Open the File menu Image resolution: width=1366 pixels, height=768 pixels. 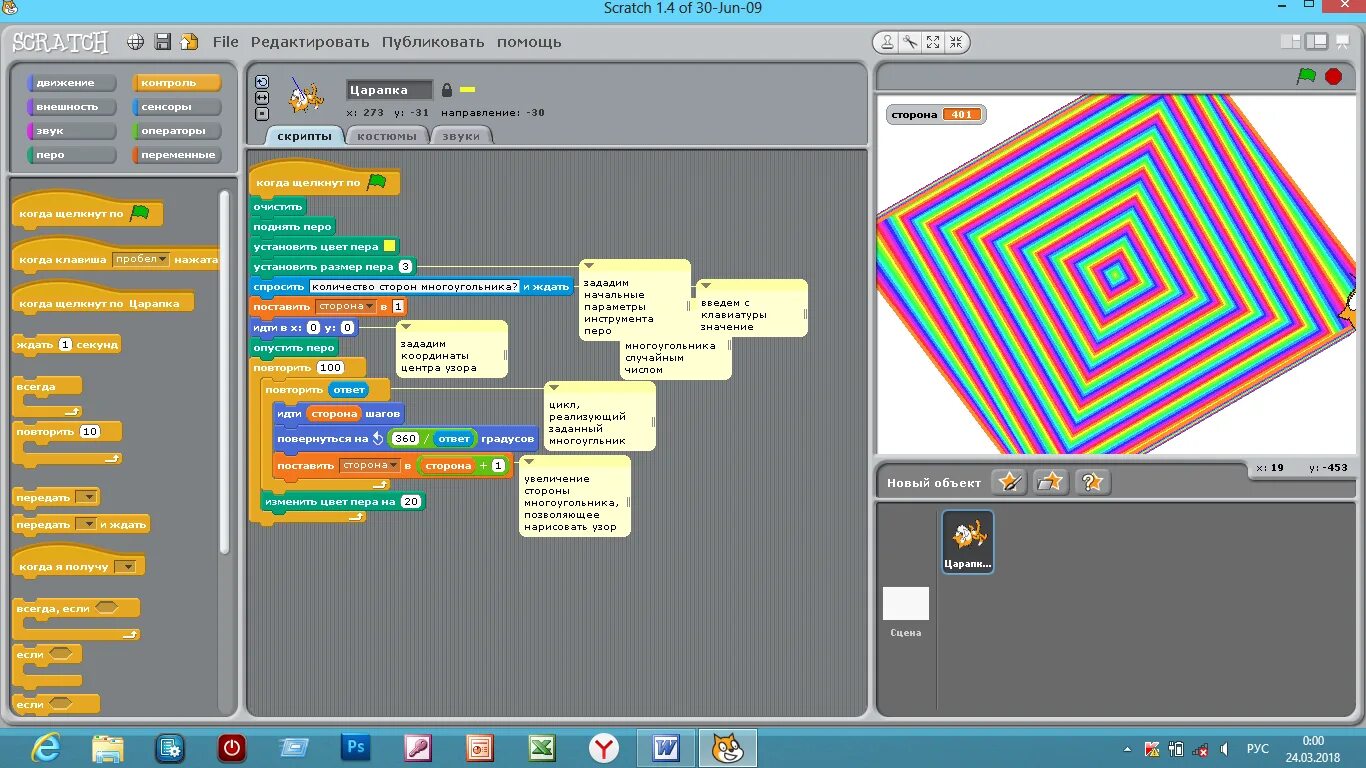[x=226, y=42]
